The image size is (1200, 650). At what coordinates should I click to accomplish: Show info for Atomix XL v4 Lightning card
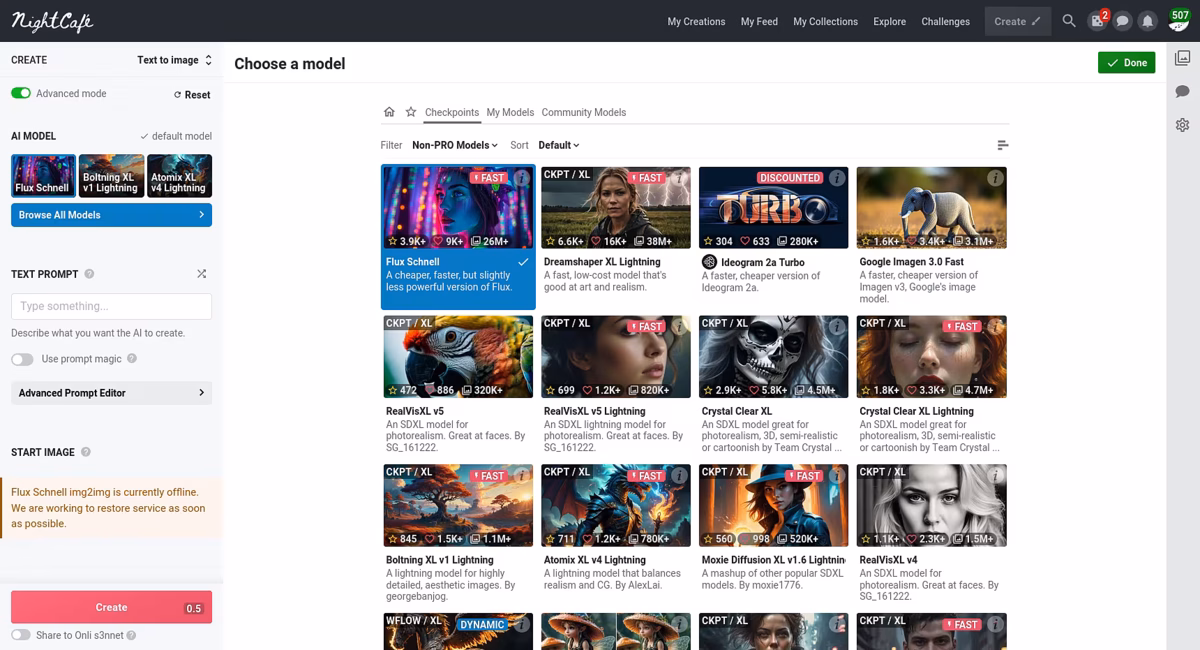click(x=679, y=476)
